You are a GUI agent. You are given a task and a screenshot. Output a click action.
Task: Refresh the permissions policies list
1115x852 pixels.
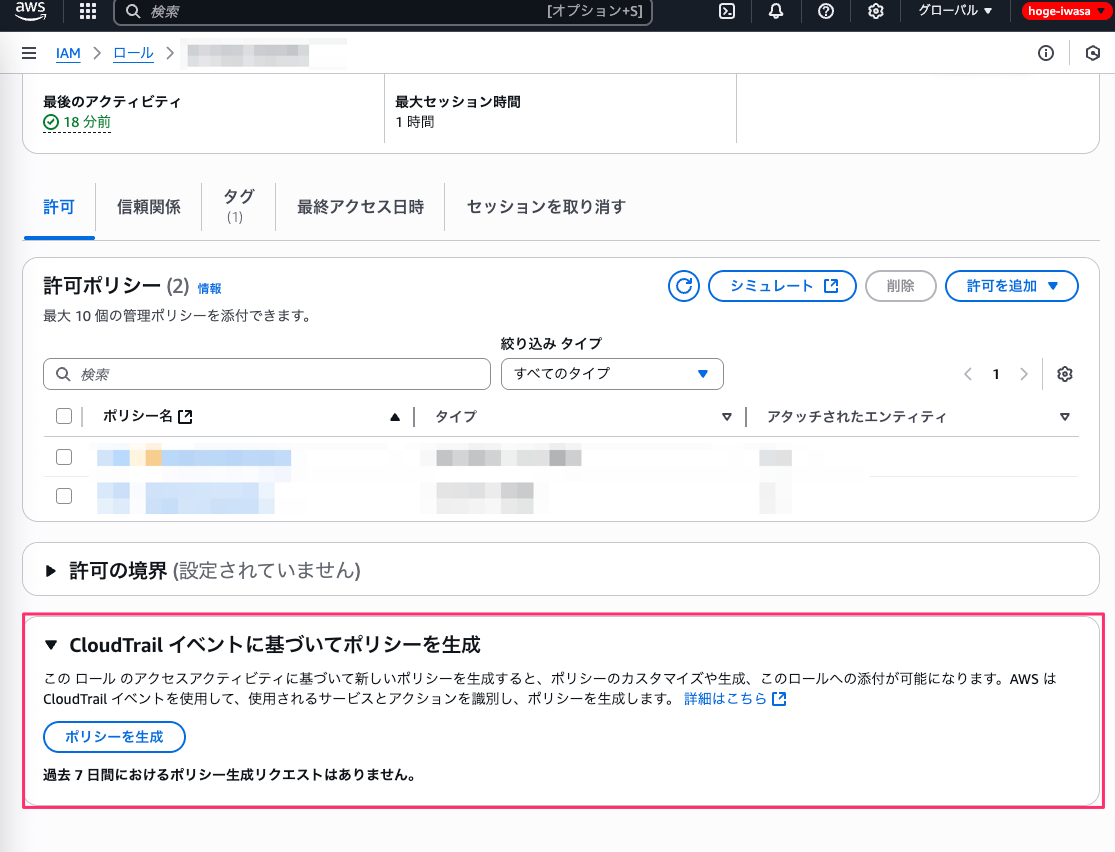683,286
